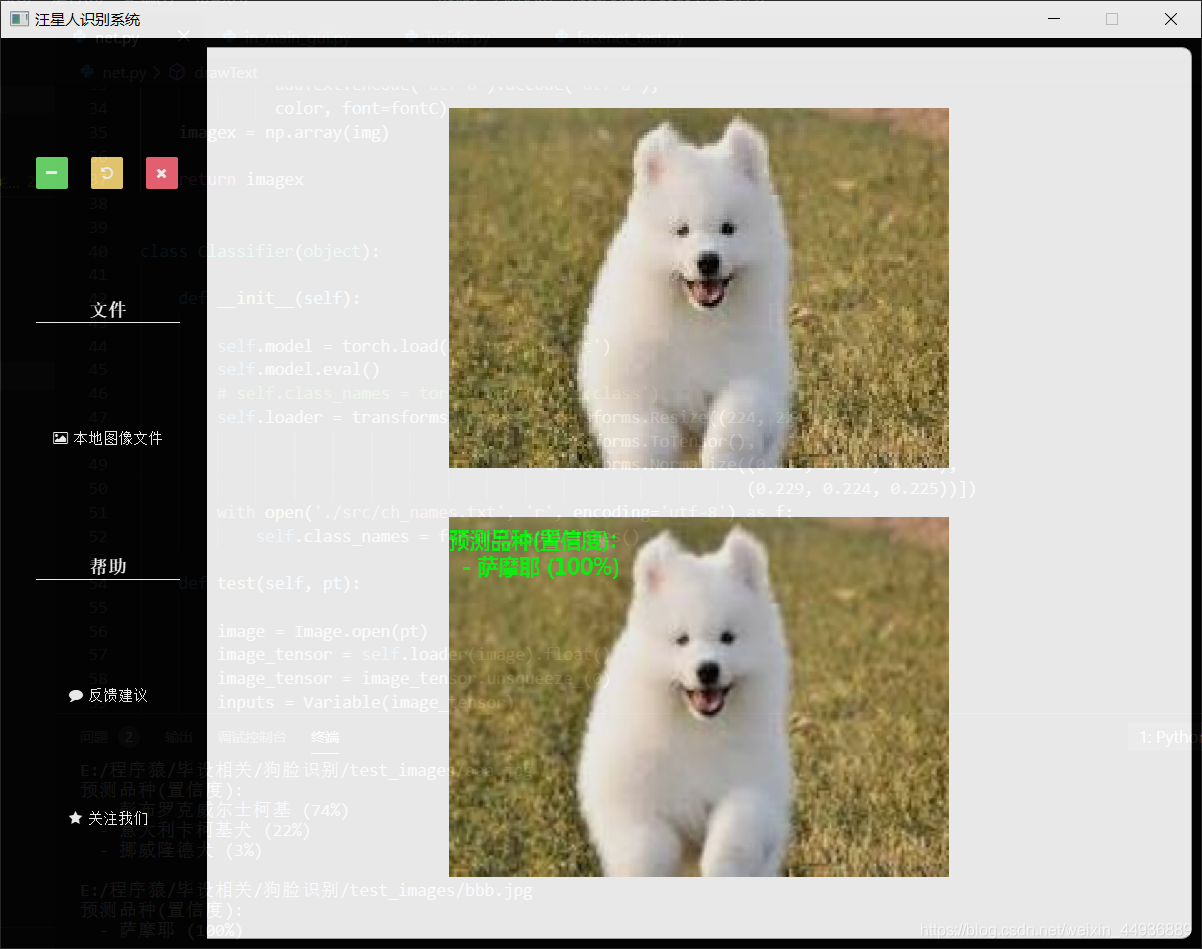Click the app icon in the title bar
The height and width of the screenshot is (949, 1202).
click(x=19, y=19)
